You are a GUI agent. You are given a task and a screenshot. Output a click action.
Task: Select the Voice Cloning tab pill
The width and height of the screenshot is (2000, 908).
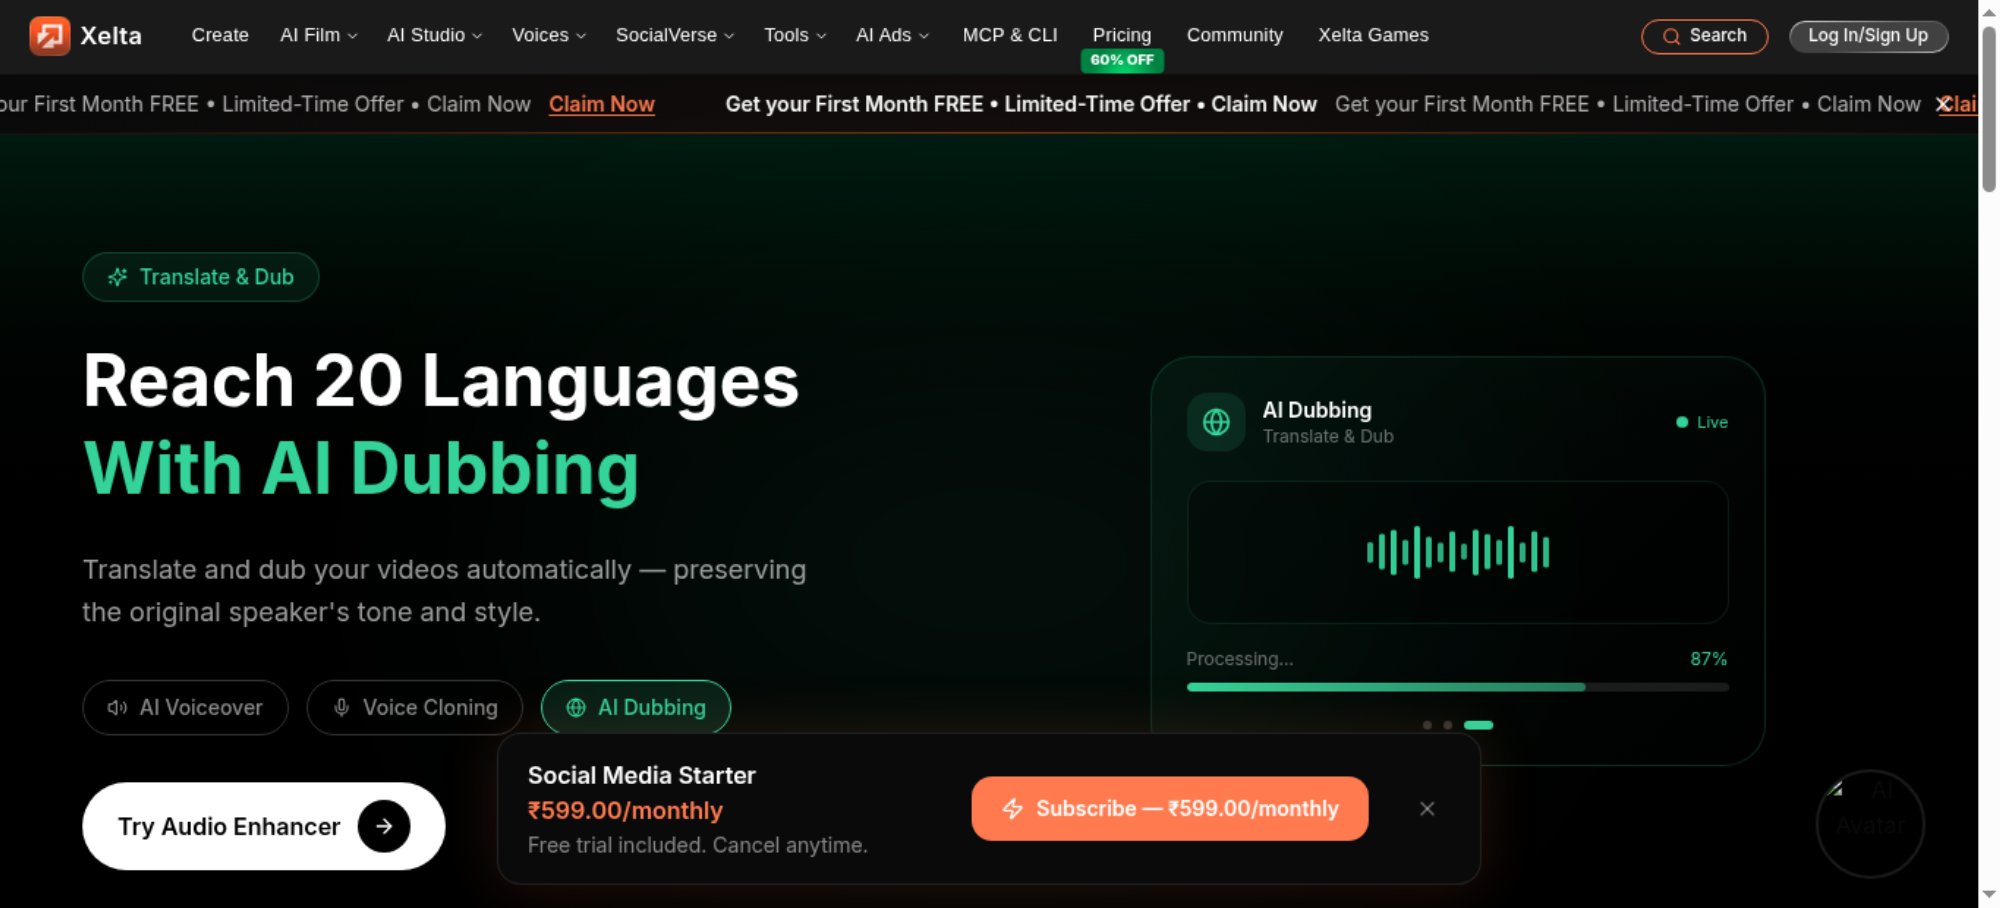415,708
